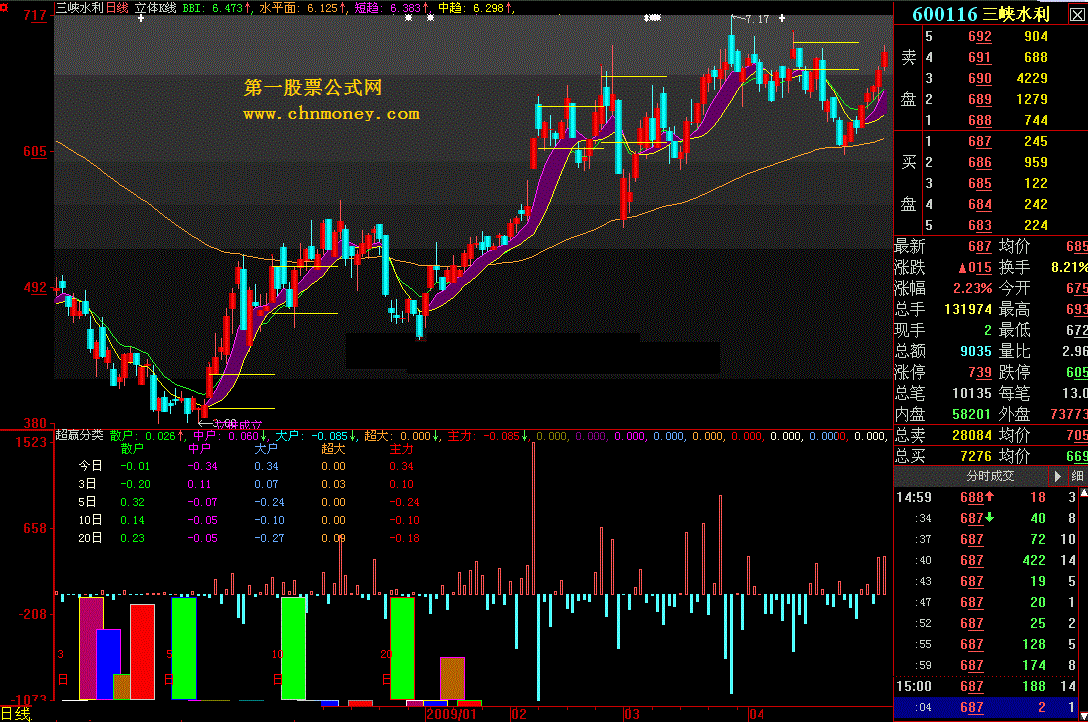The width and height of the screenshot is (1088, 722).
Task: Click the 2009/01 date marker on time axis
Action: coord(452,714)
